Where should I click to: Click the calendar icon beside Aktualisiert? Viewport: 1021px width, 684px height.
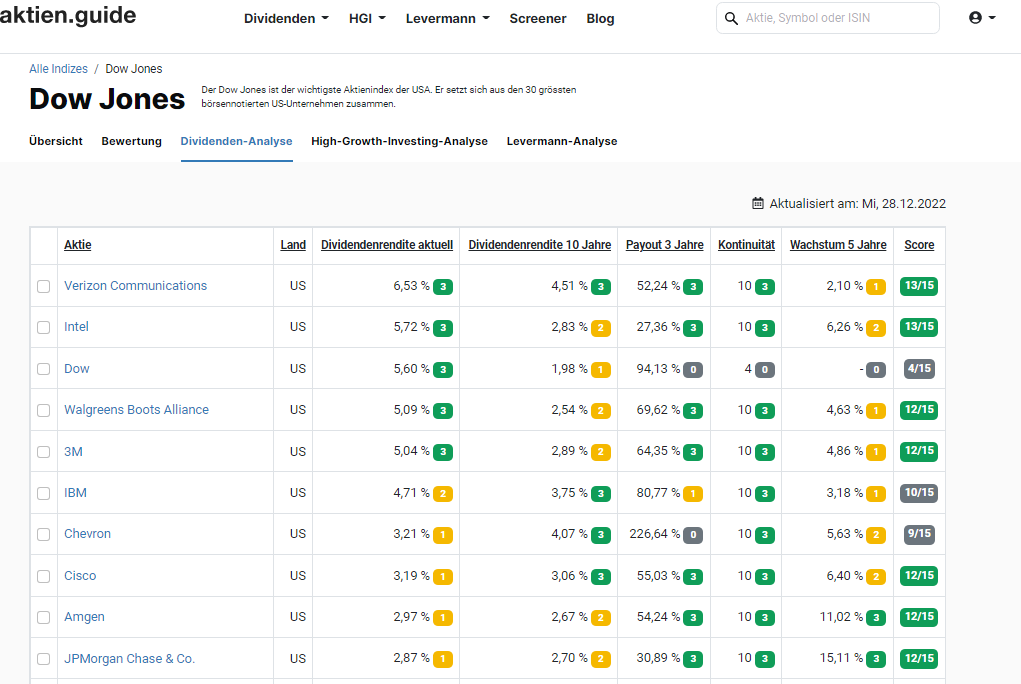coord(758,203)
